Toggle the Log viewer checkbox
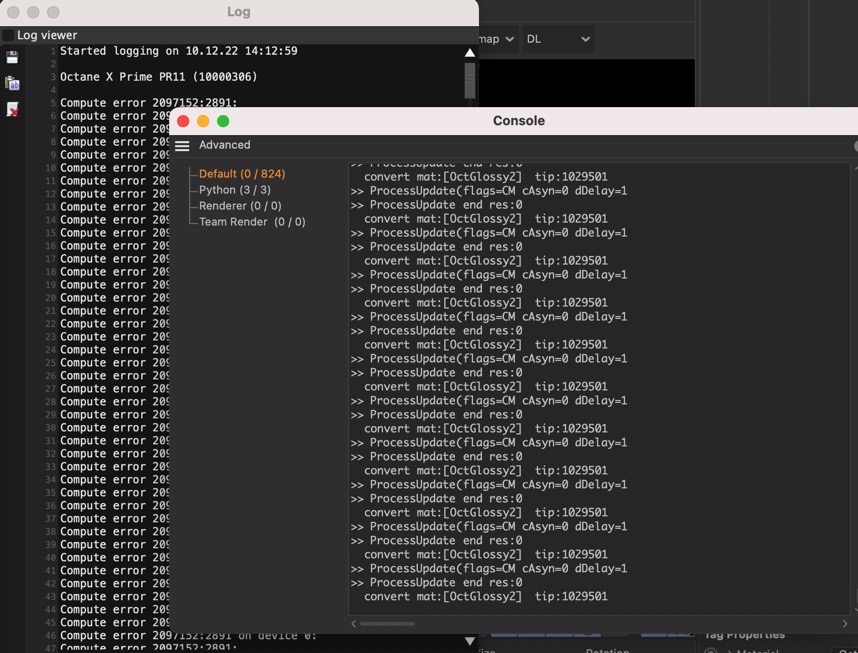The image size is (858, 653). (8, 36)
